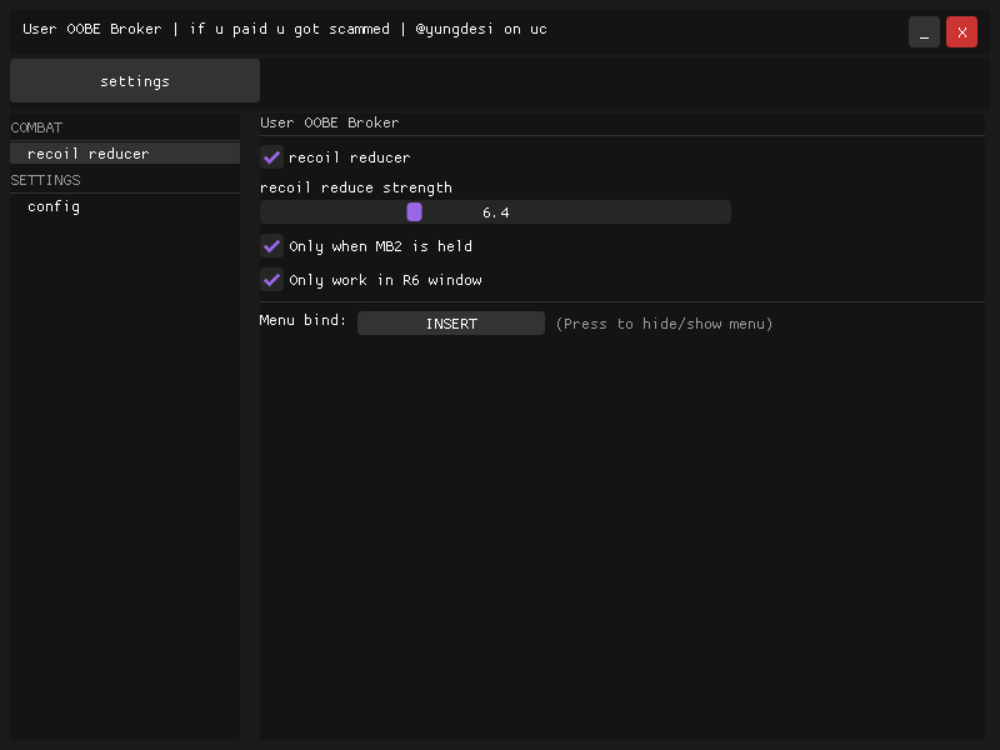Click the far left end of the strength slider

click(x=266, y=212)
